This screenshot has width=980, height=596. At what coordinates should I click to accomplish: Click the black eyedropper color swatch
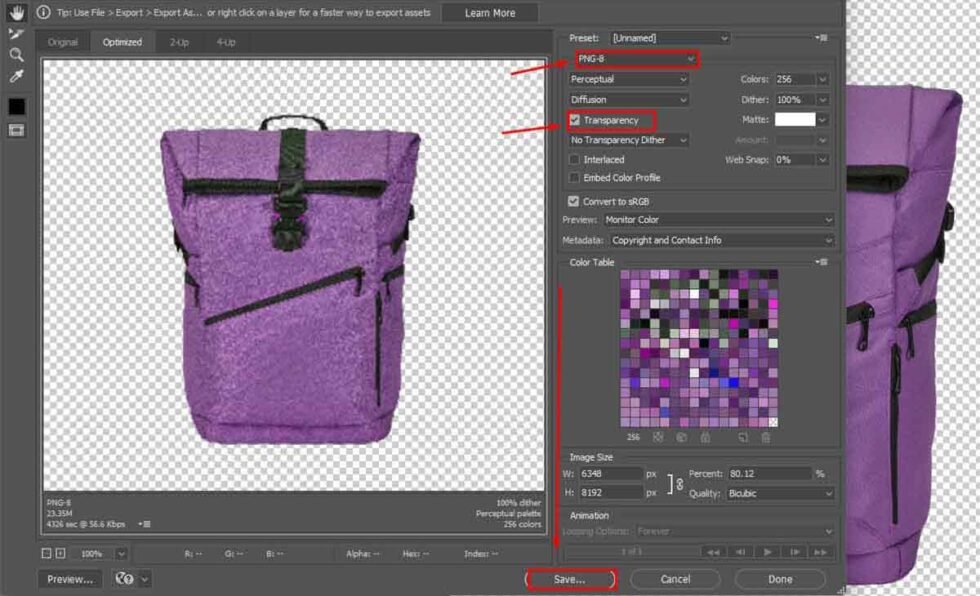tap(16, 107)
